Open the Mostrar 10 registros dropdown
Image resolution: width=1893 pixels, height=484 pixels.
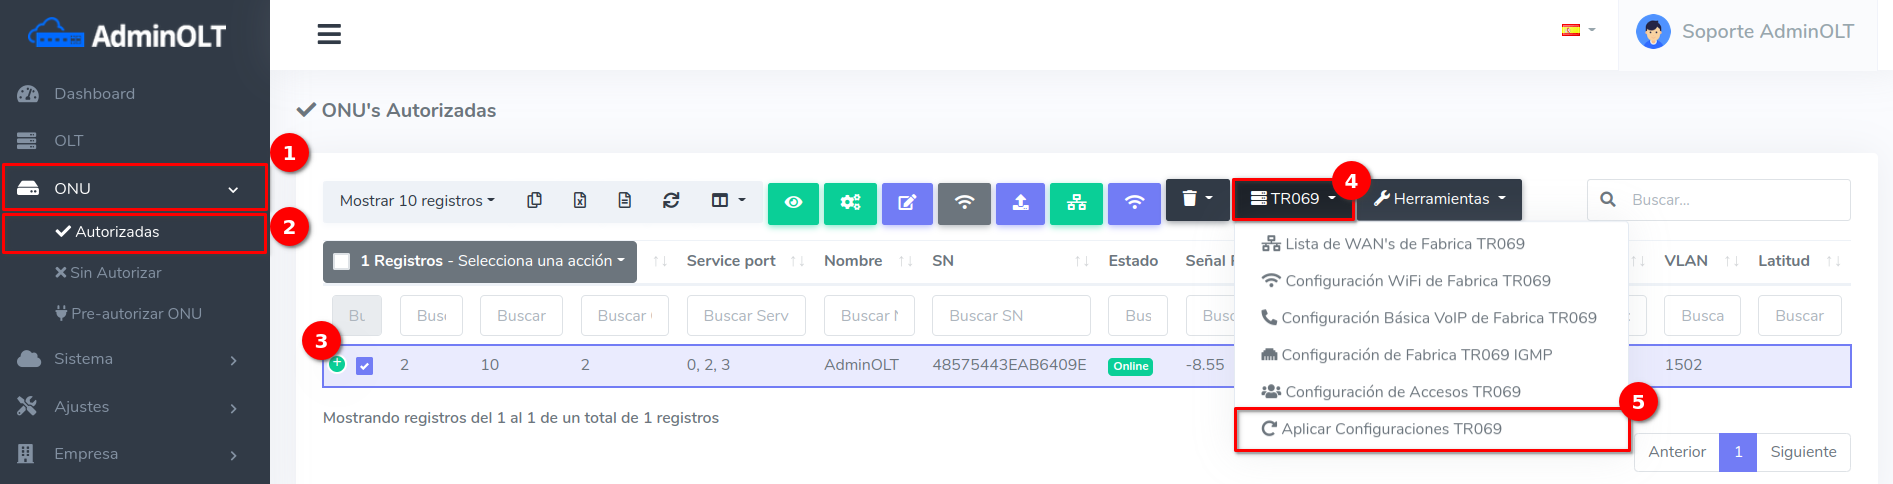point(417,200)
